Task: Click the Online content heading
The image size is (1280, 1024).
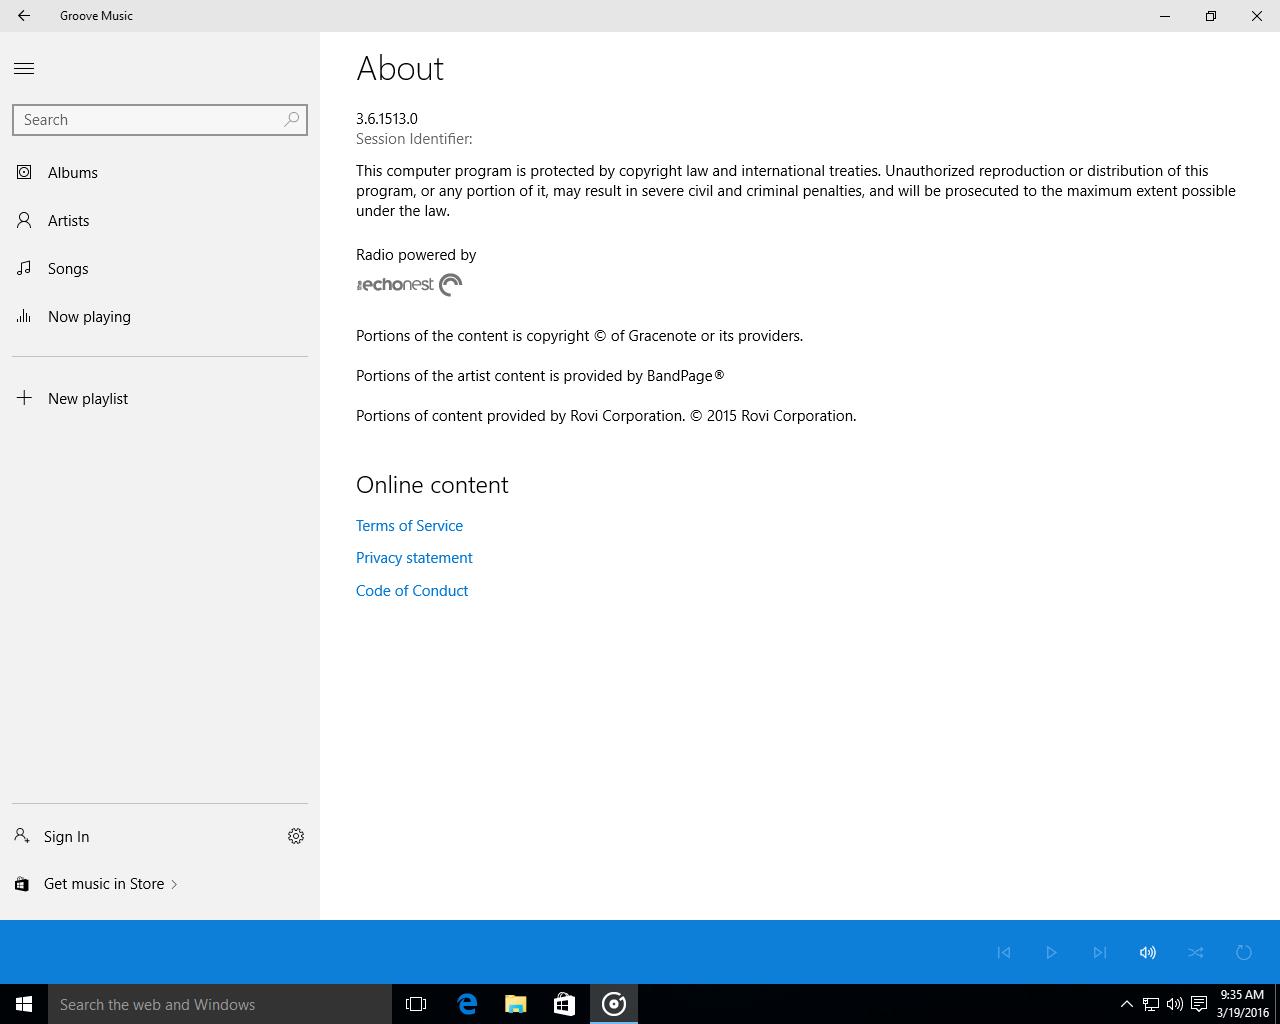Action: point(432,485)
